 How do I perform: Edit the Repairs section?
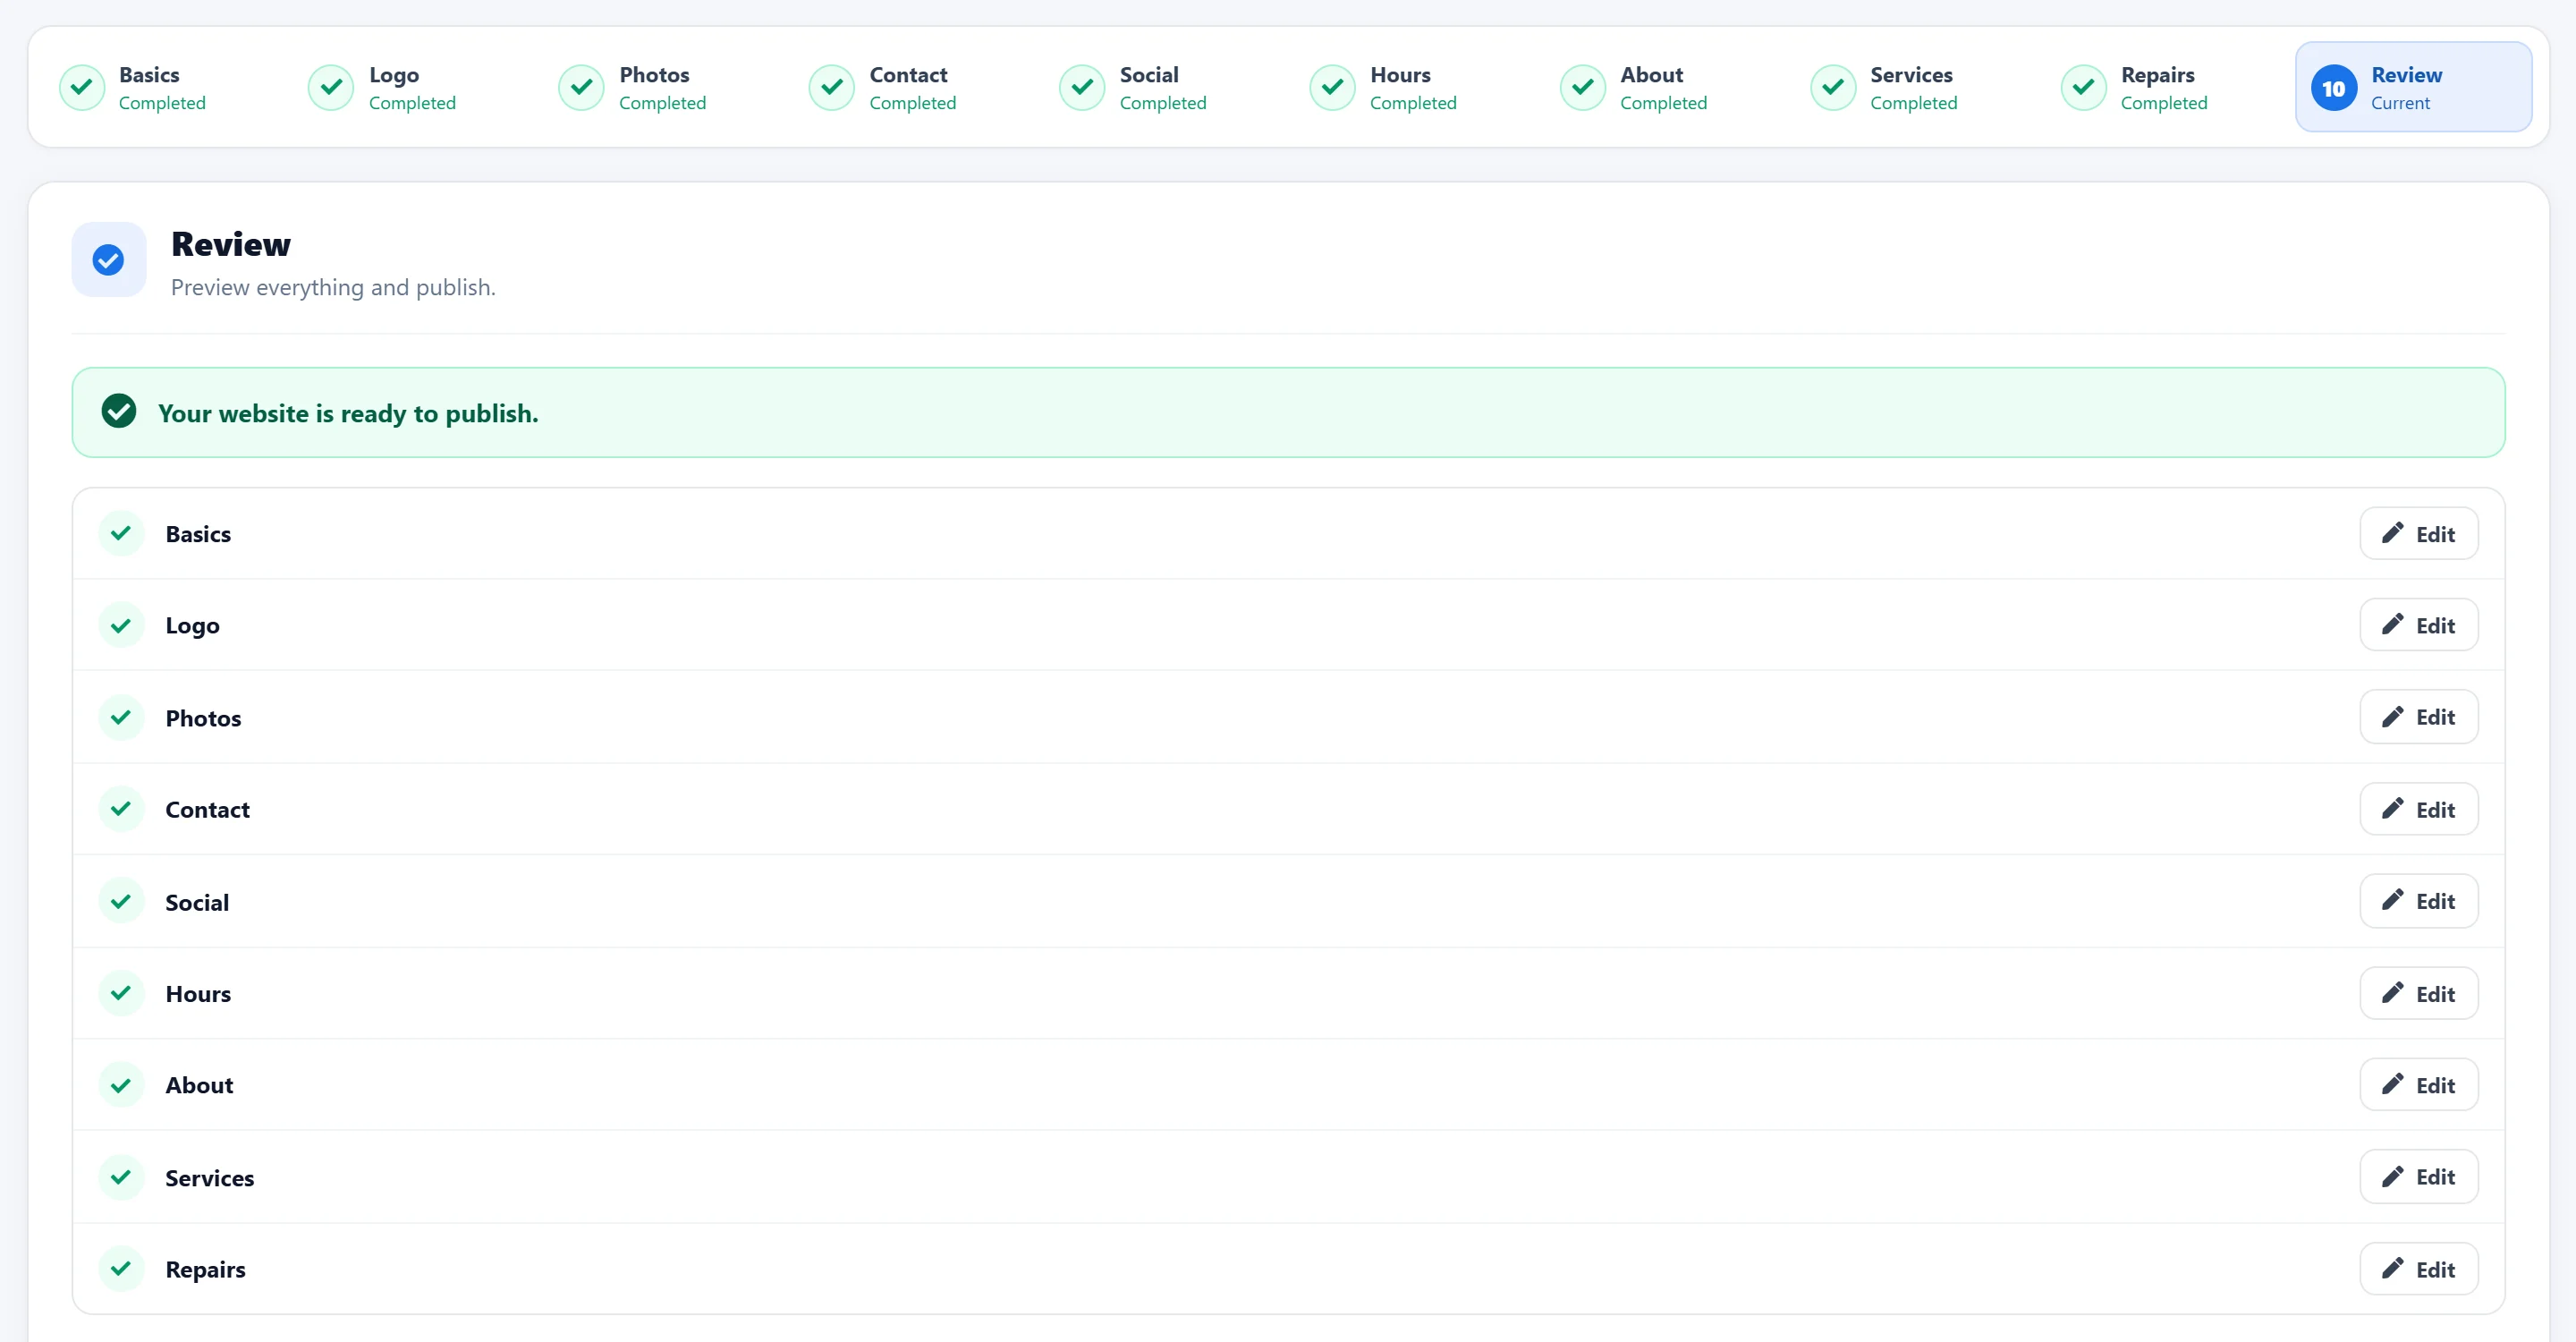click(2418, 1269)
